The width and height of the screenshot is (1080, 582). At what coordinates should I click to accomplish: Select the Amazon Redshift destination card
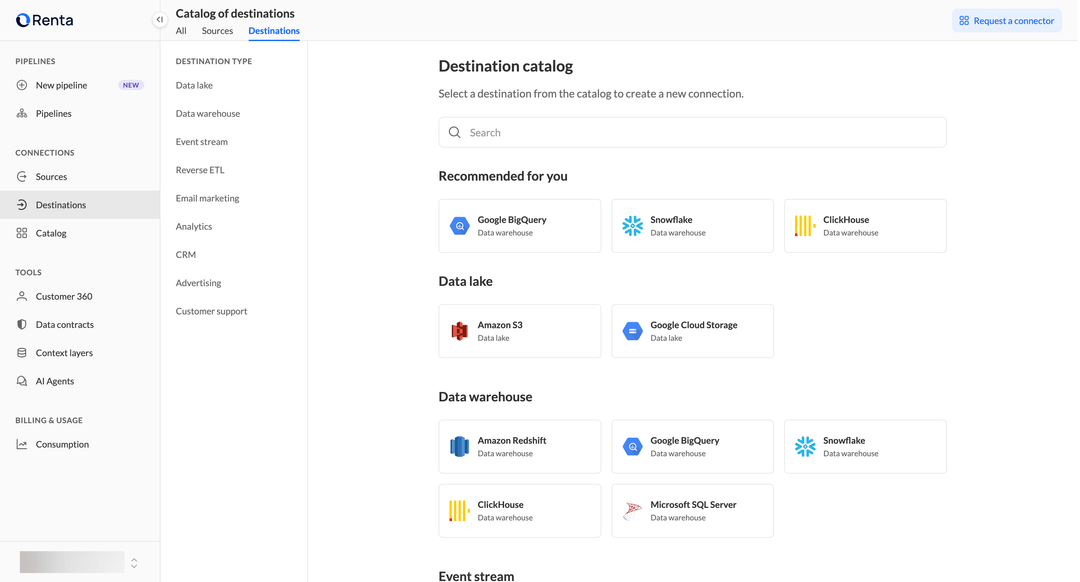pyautogui.click(x=519, y=447)
